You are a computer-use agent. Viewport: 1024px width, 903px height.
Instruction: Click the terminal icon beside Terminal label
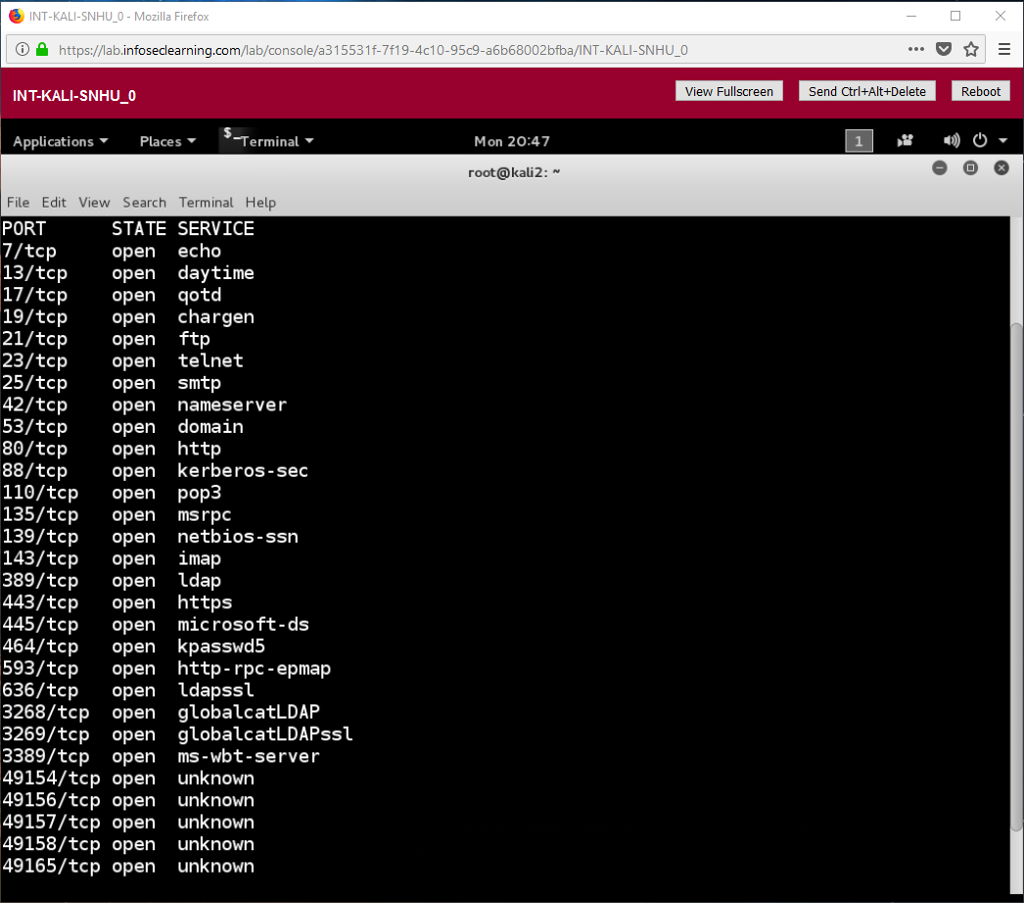coord(228,137)
